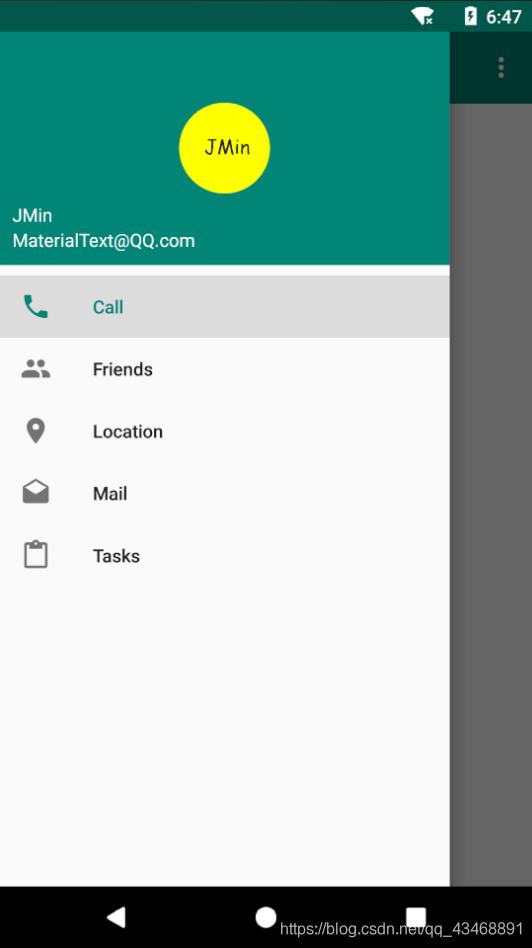Open the three-dot overflow menu
The image size is (532, 948).
click(x=501, y=67)
